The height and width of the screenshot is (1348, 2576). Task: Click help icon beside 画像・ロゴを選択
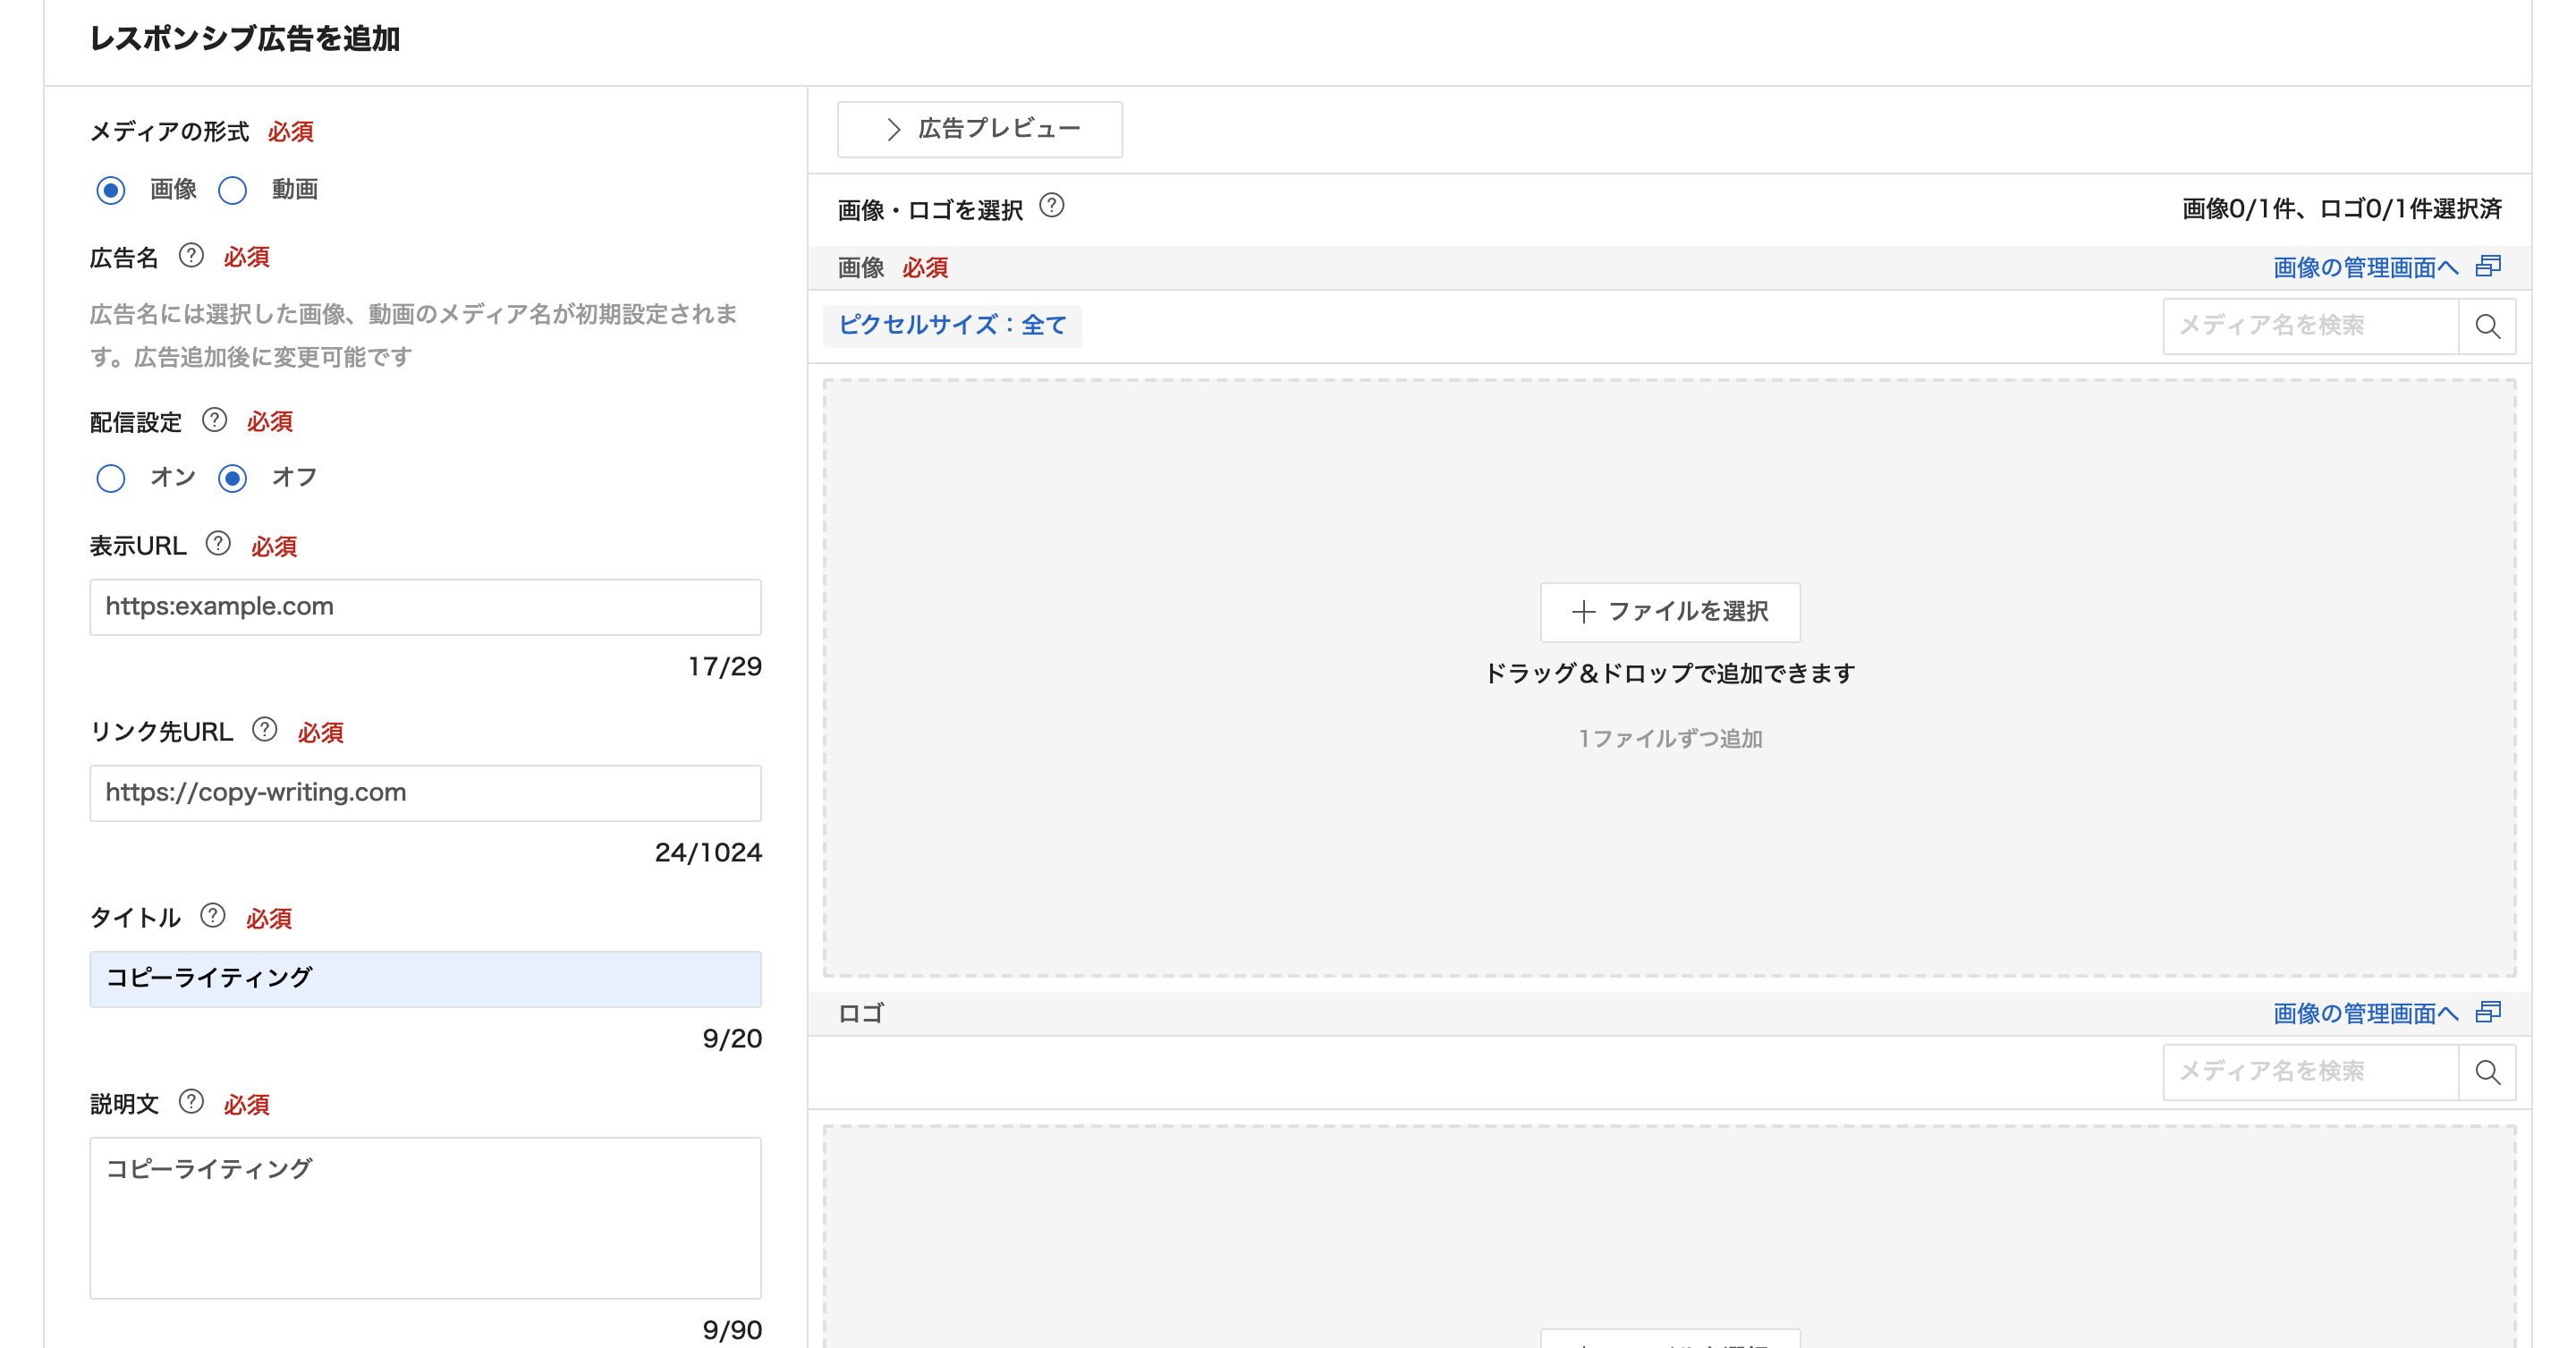point(1051,206)
